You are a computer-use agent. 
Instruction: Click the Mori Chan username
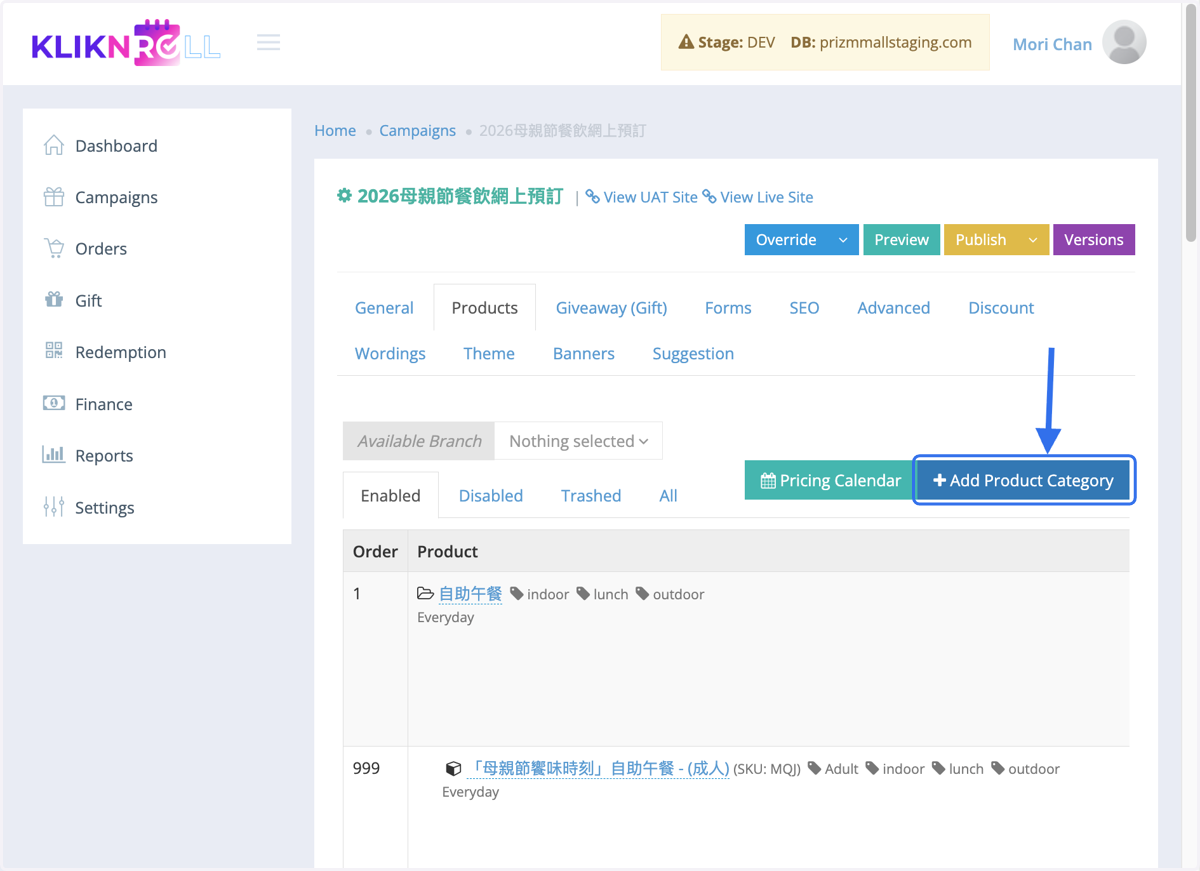click(1052, 44)
